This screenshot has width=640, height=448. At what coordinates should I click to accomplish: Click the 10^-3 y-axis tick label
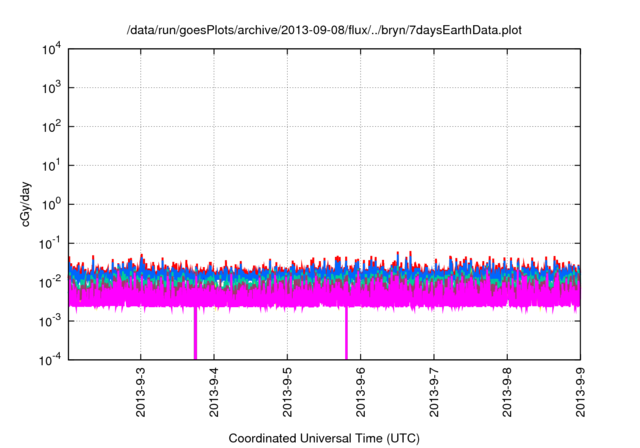tap(50, 322)
